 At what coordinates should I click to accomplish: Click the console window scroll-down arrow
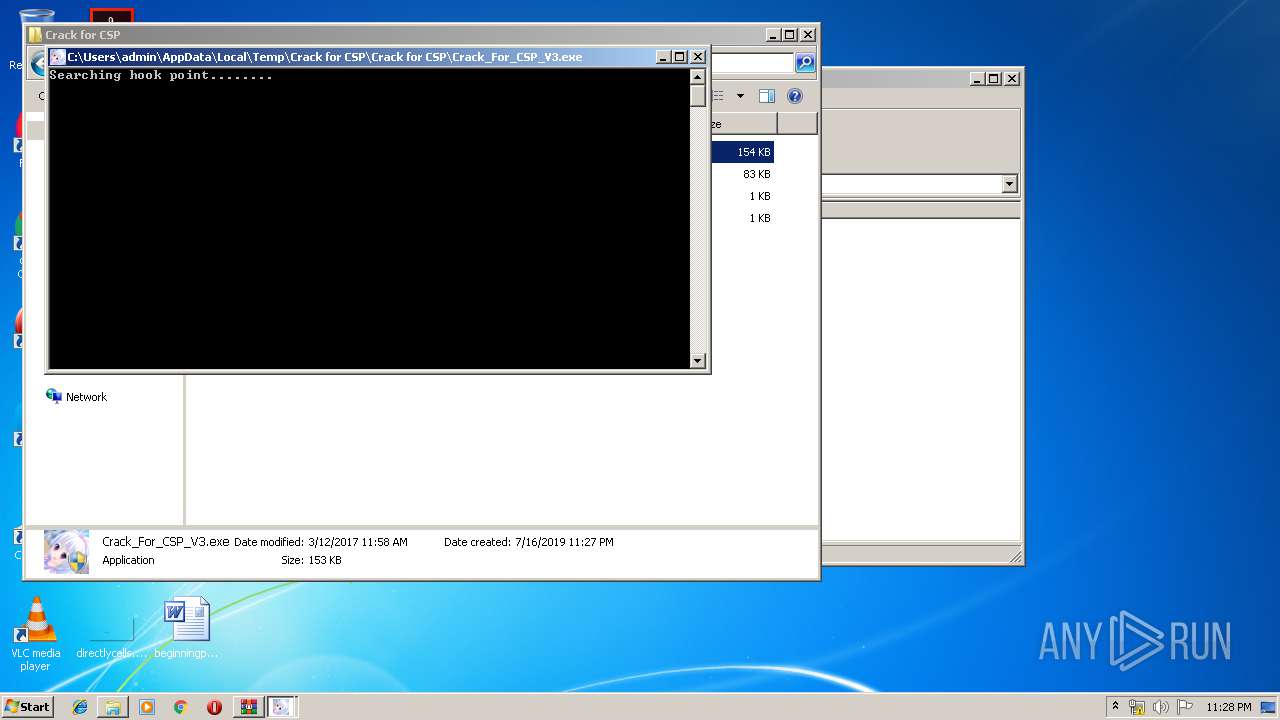698,361
